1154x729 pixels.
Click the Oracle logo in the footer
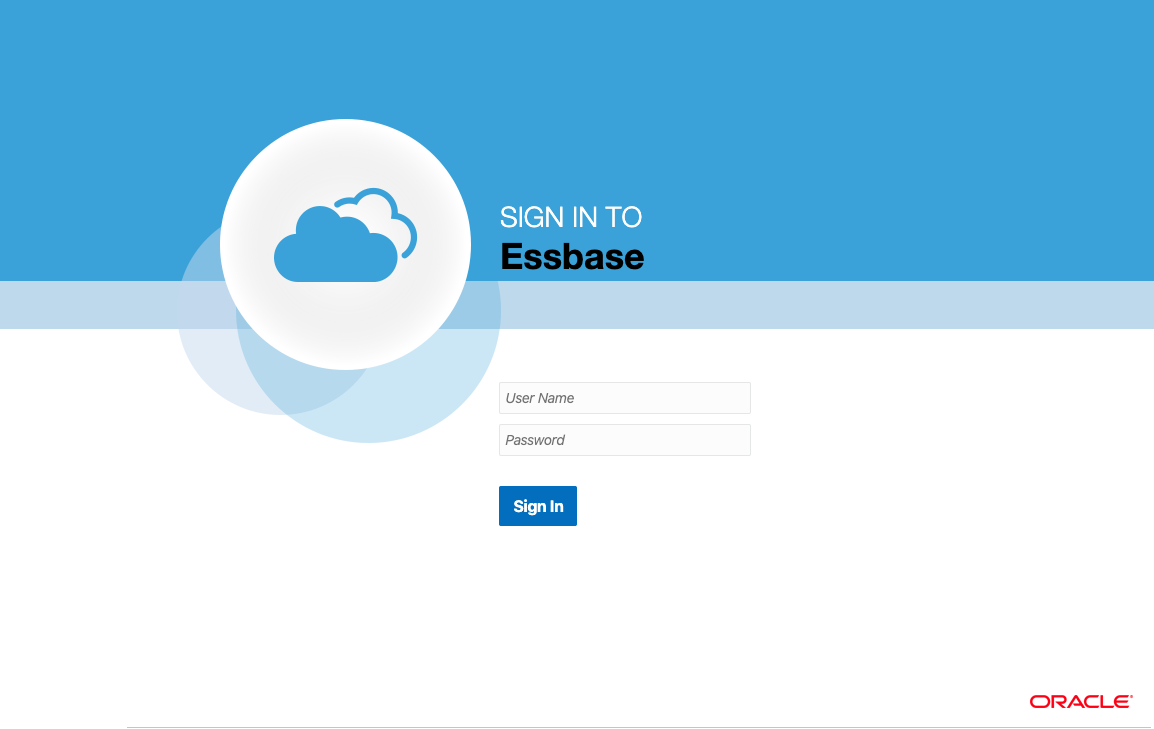click(1080, 702)
